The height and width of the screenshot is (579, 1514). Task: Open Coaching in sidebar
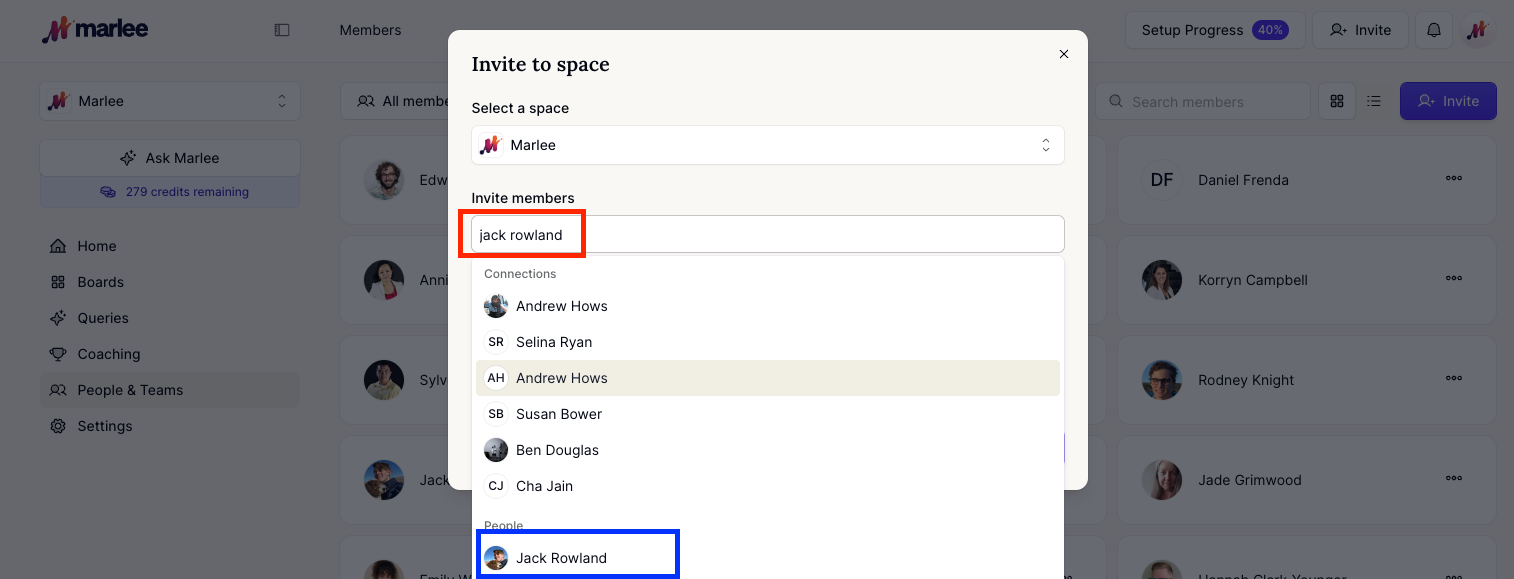170,354
